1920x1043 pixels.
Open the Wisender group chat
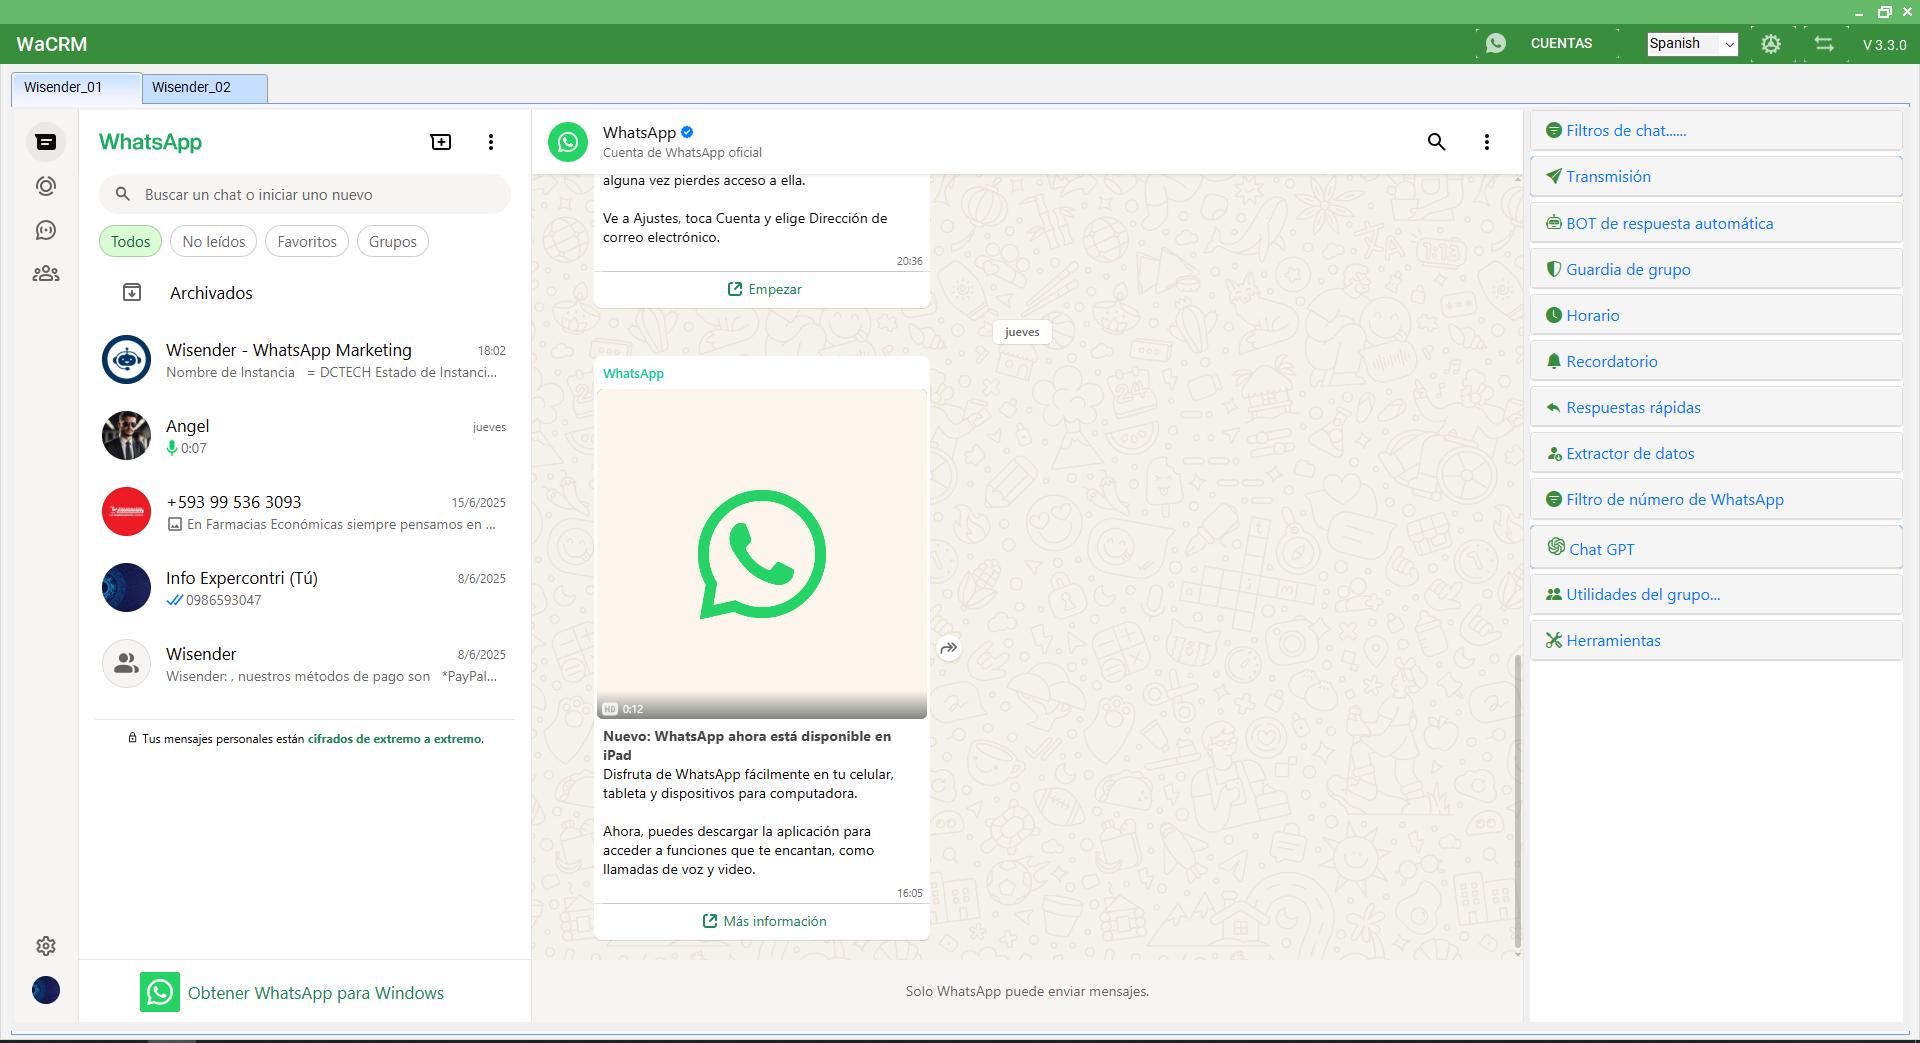(x=305, y=664)
